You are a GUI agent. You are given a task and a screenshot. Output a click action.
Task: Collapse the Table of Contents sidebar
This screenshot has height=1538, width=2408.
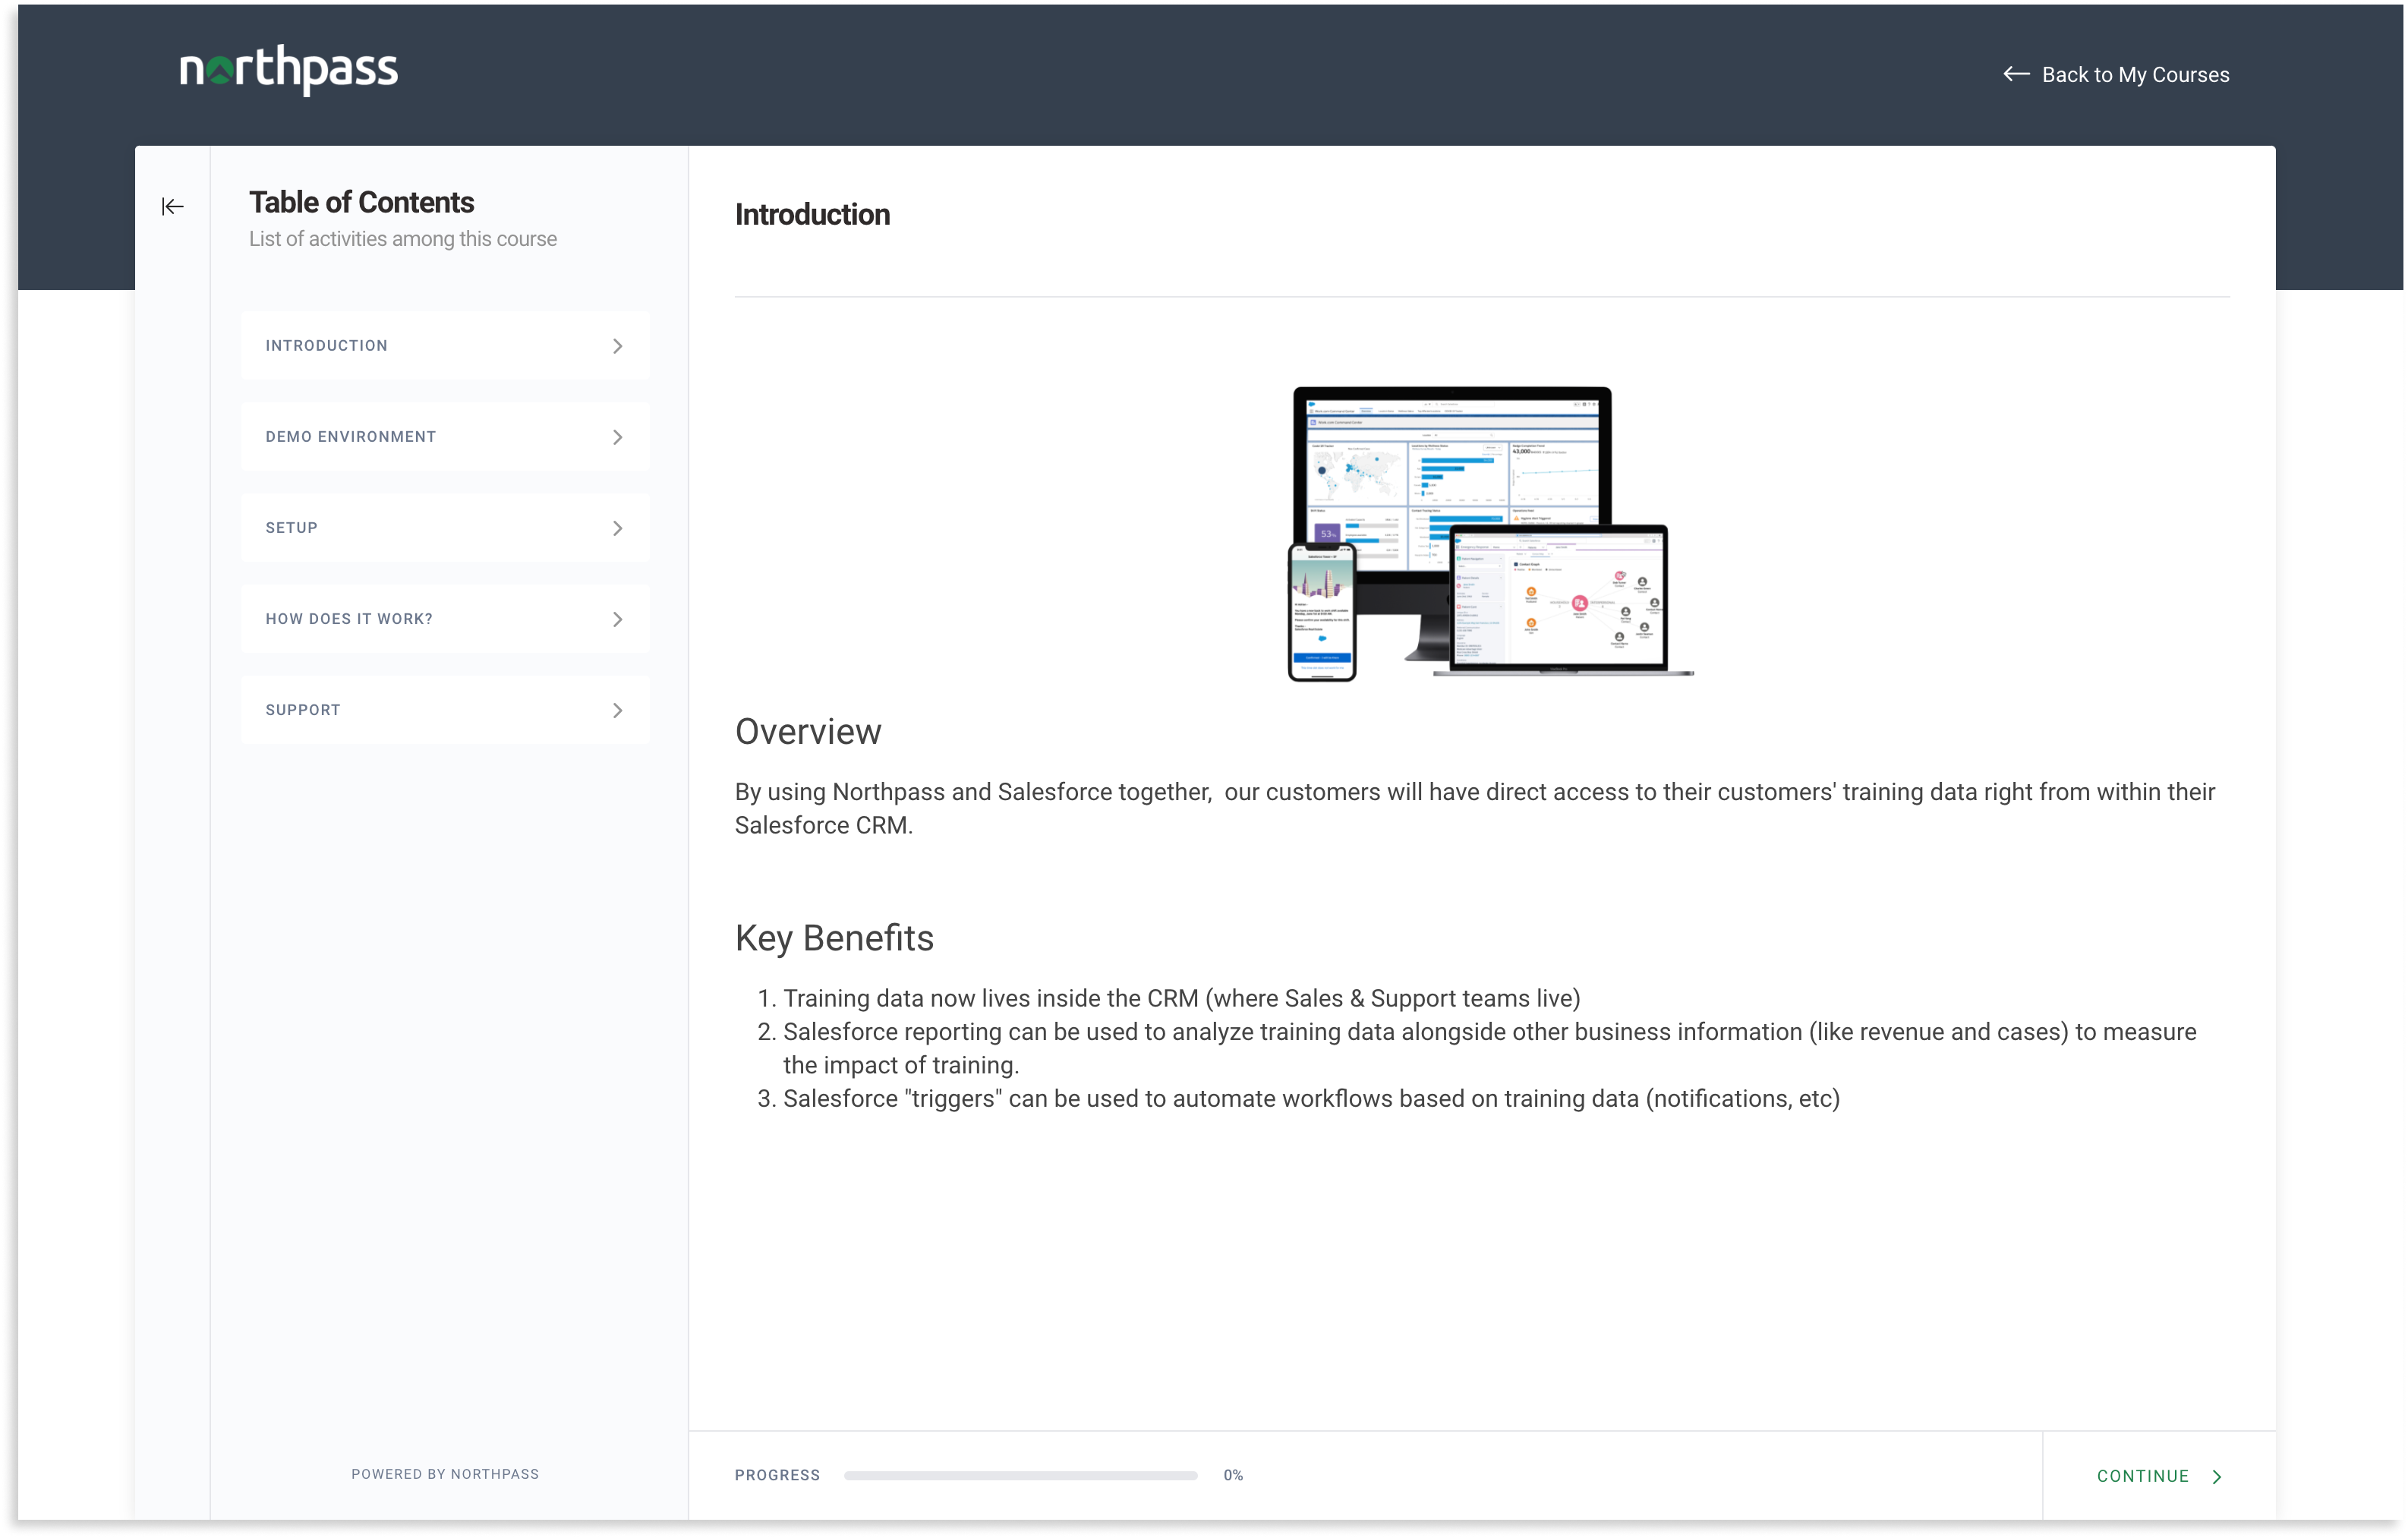click(172, 207)
